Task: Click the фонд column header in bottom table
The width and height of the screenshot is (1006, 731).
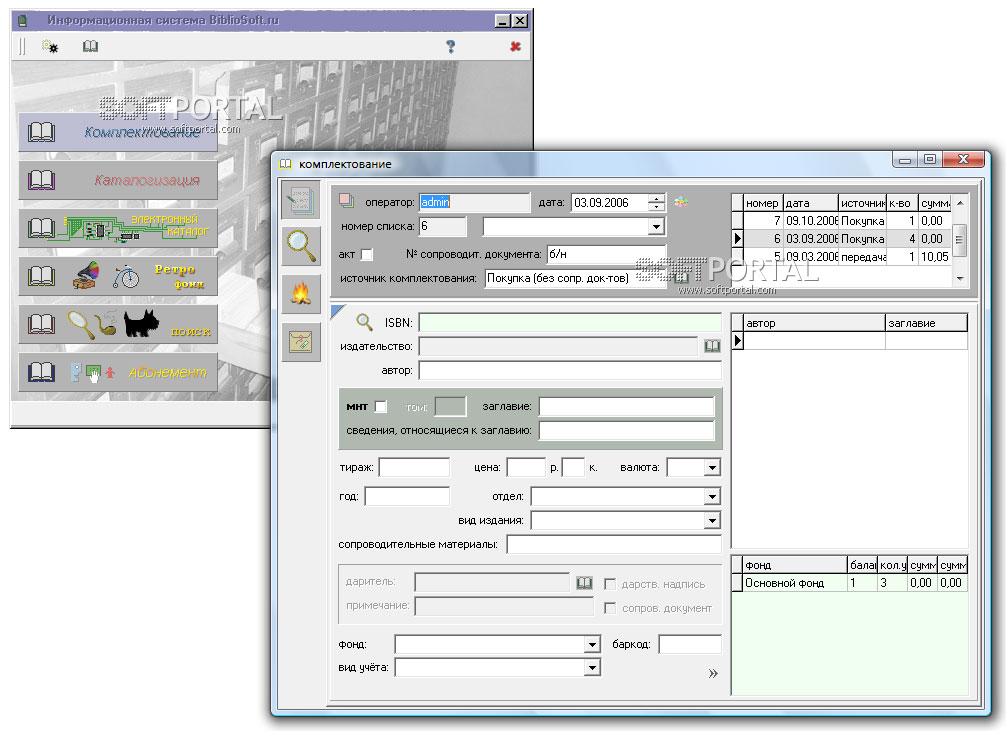Action: pyautogui.click(x=795, y=565)
